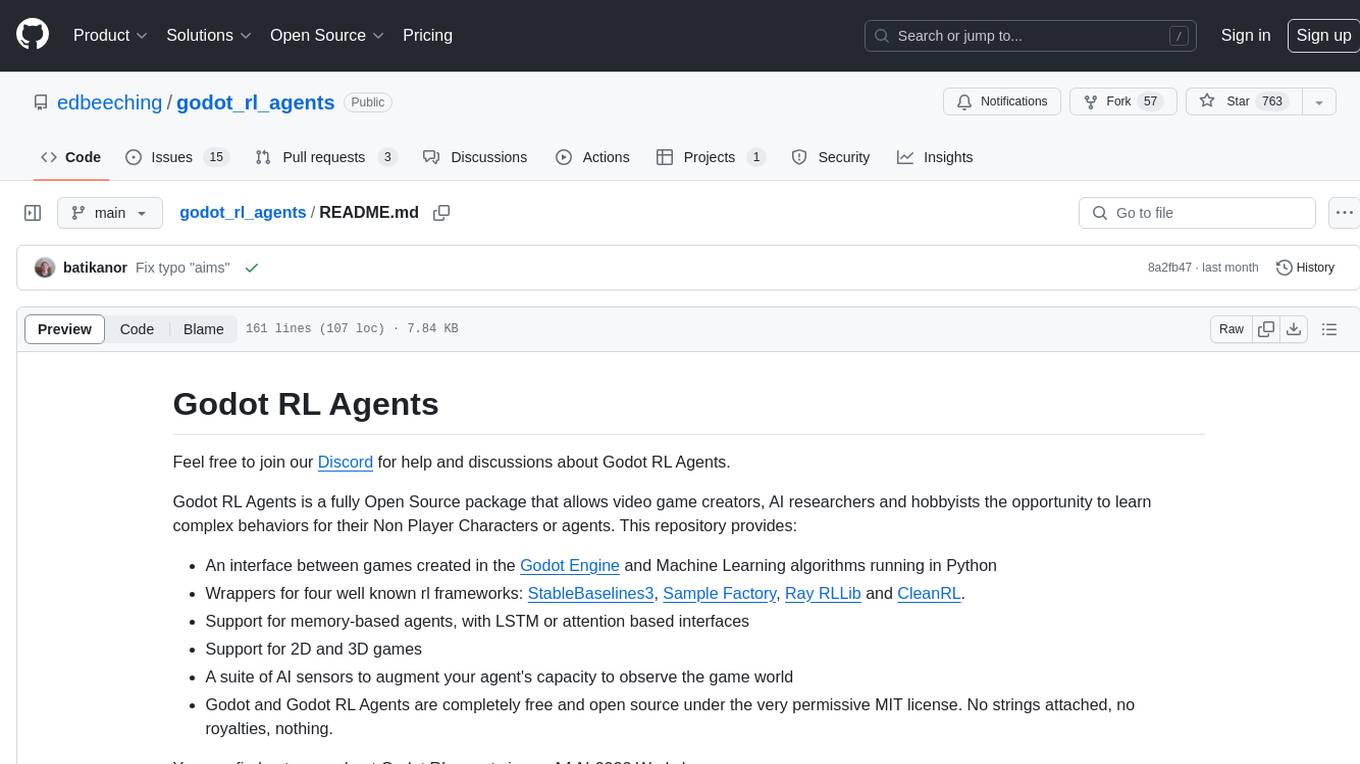Image resolution: width=1360 pixels, height=764 pixels.
Task: Open the CleanRL link
Action: (929, 593)
